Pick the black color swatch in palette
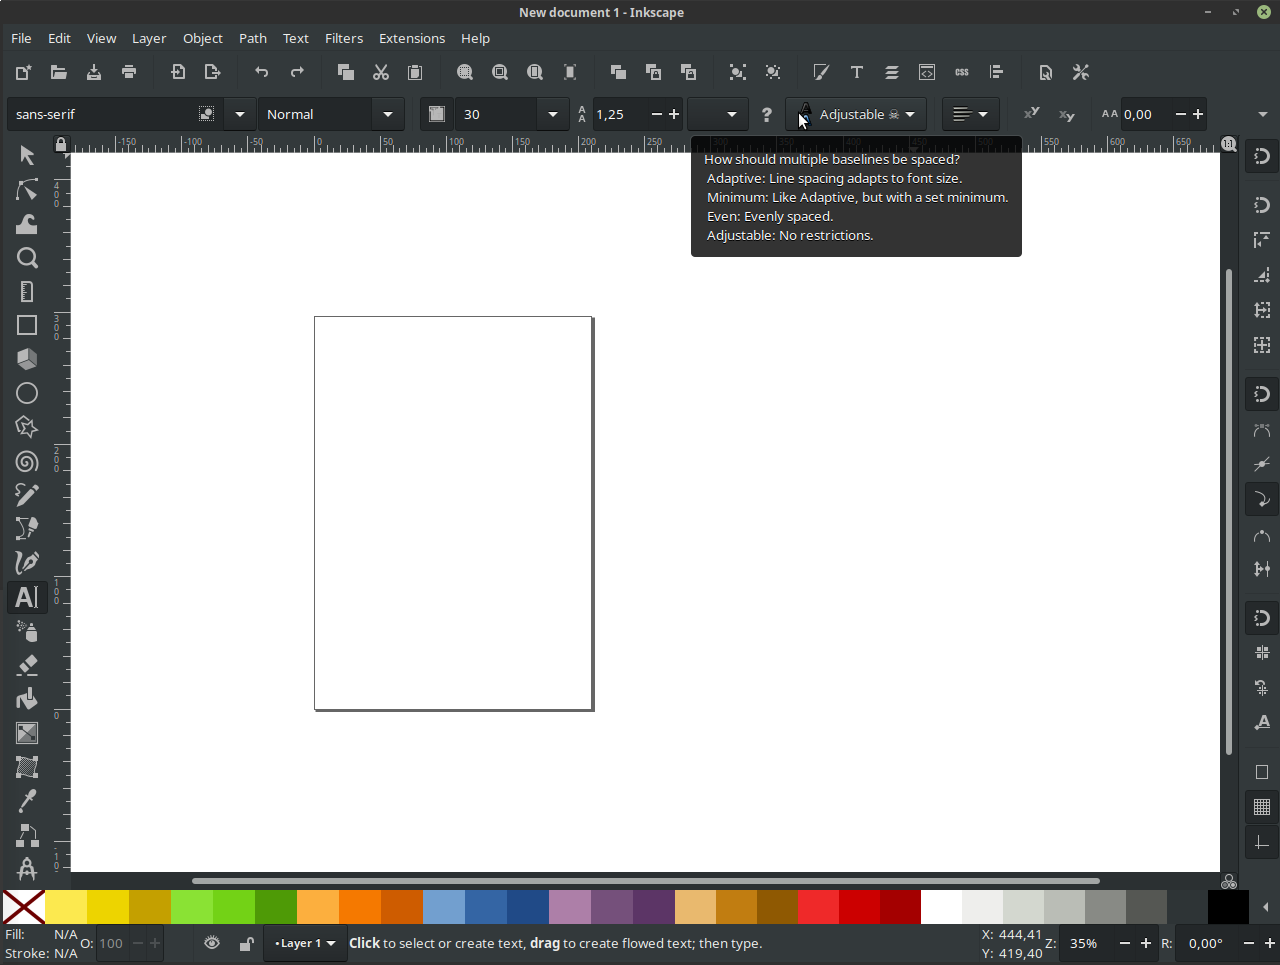The width and height of the screenshot is (1280, 965). click(1227, 907)
